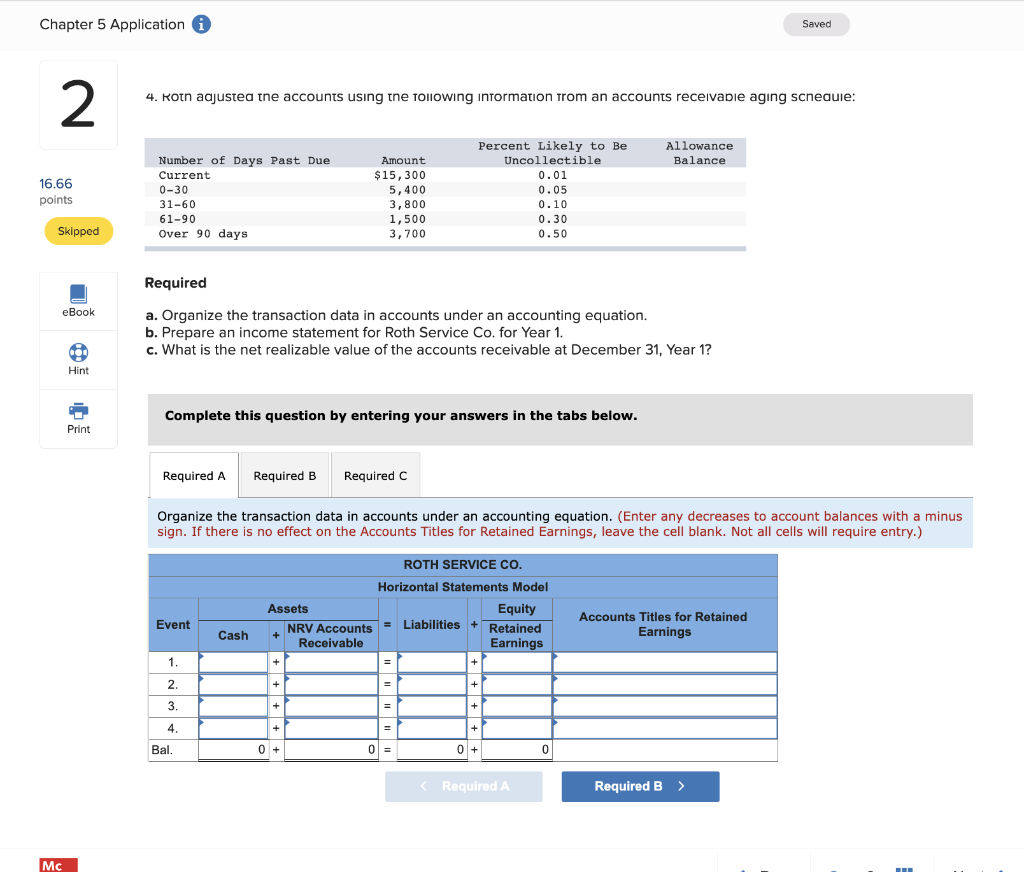Click the Skipped badge
The height and width of the screenshot is (872, 1024).
click(78, 230)
